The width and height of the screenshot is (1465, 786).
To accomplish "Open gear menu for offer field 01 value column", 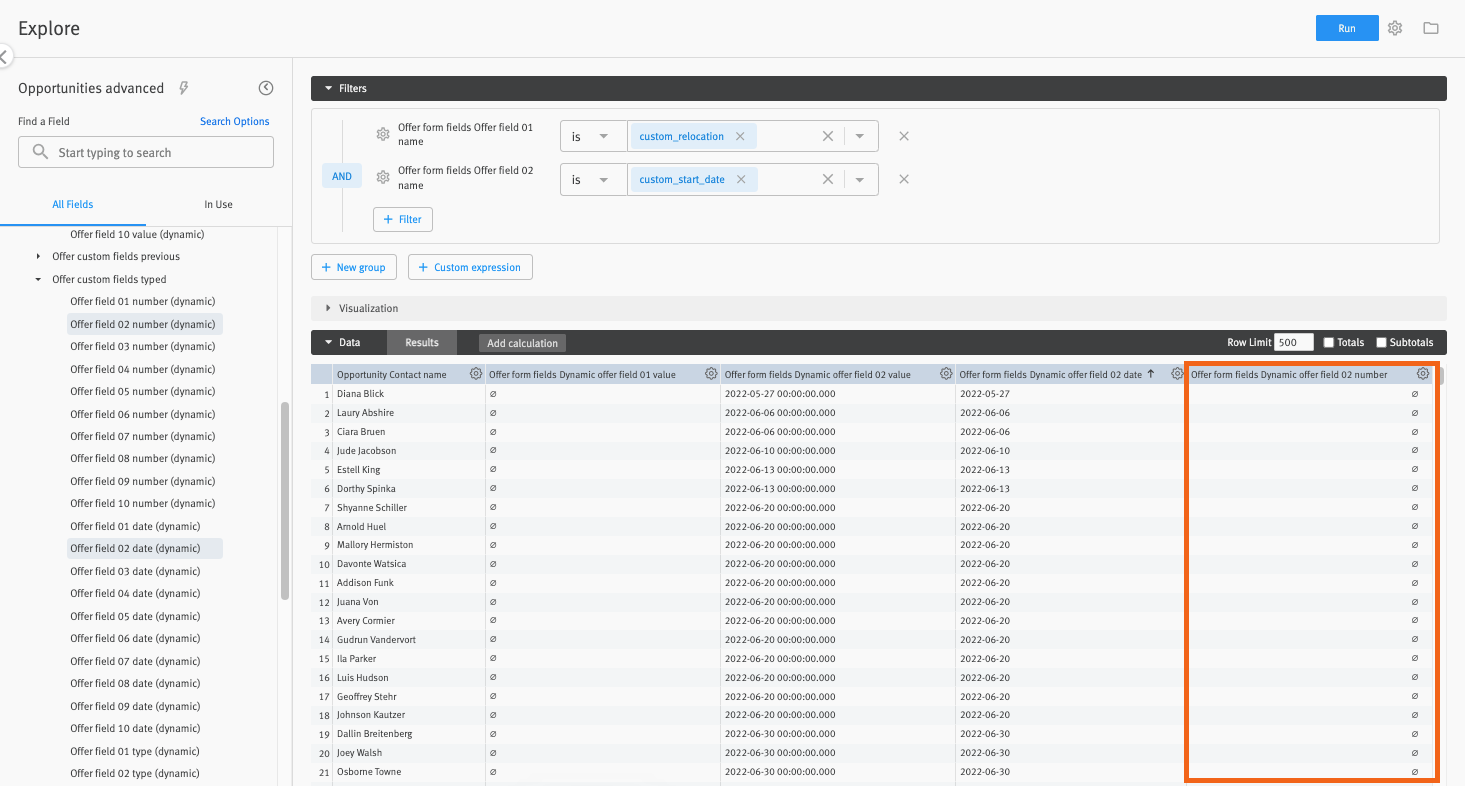I will tap(711, 374).
